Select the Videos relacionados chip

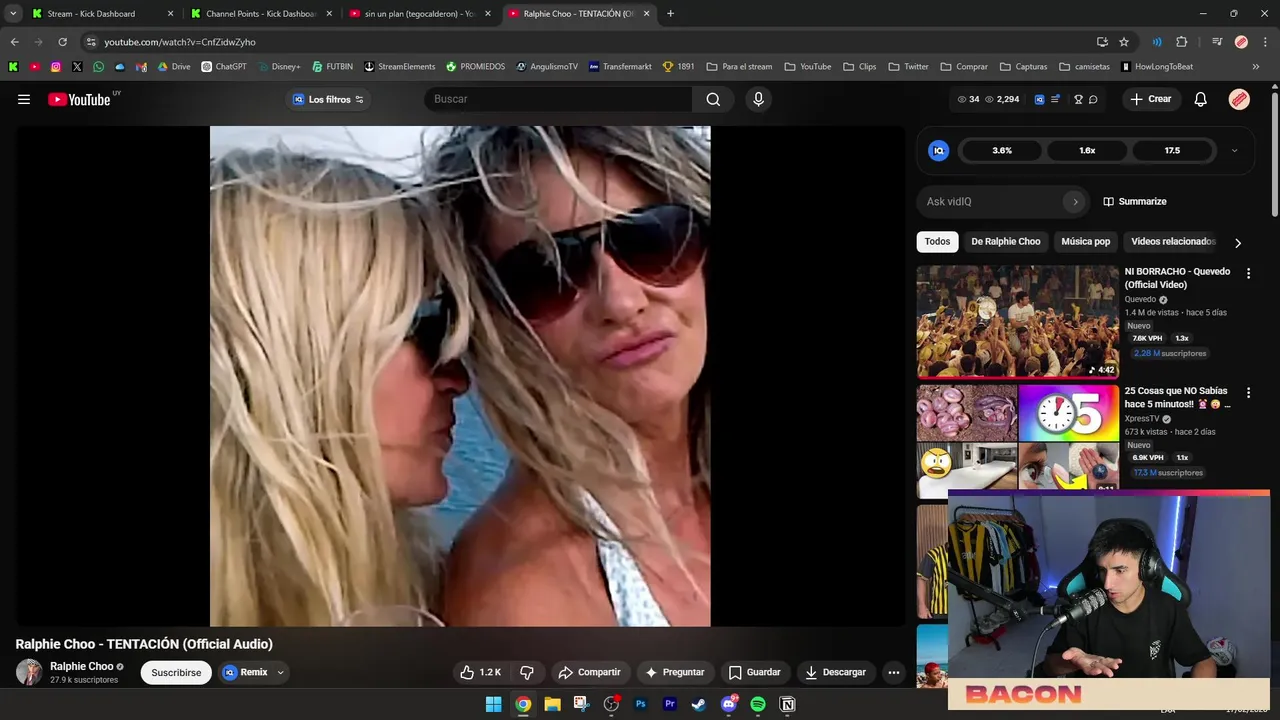click(1172, 242)
